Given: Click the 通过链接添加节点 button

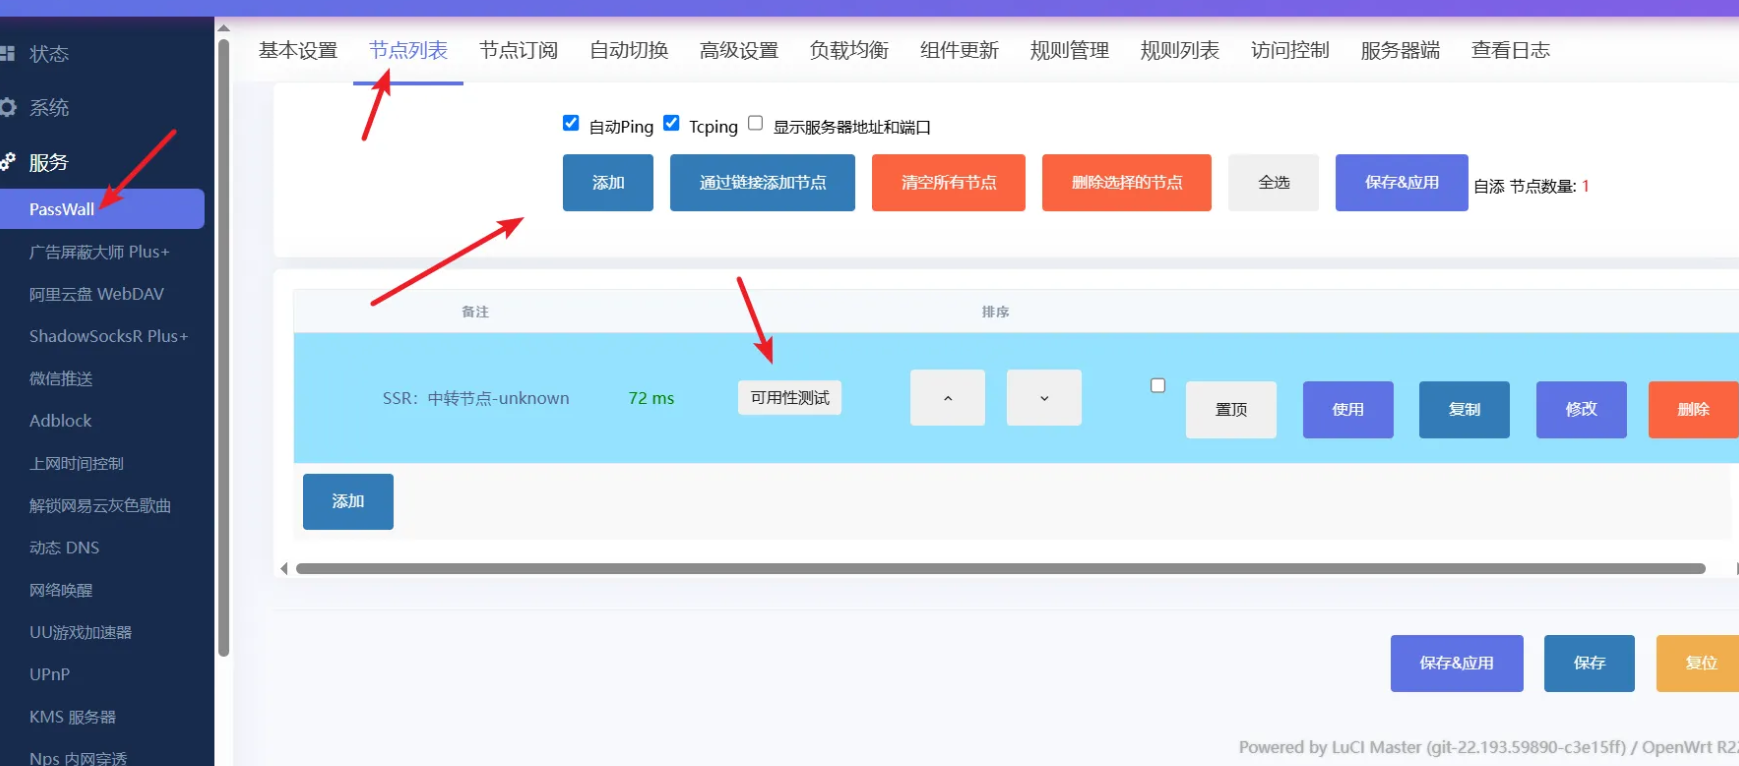Looking at the screenshot, I should pyautogui.click(x=762, y=182).
